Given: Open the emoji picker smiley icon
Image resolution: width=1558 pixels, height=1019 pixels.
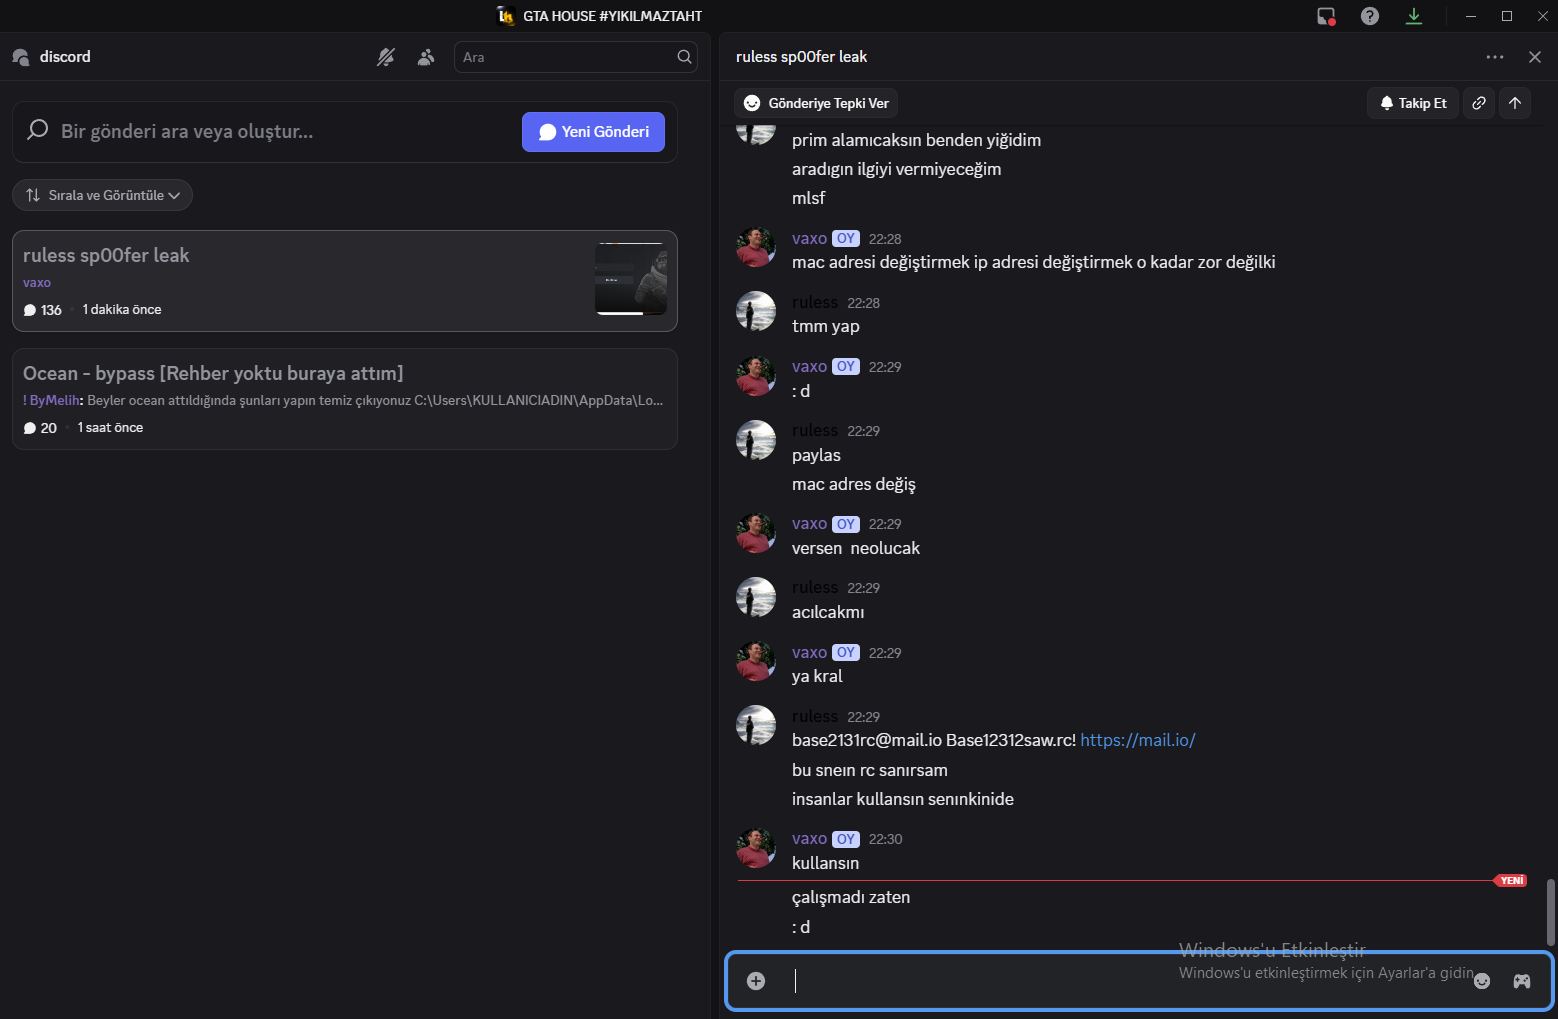Looking at the screenshot, I should pos(1482,981).
